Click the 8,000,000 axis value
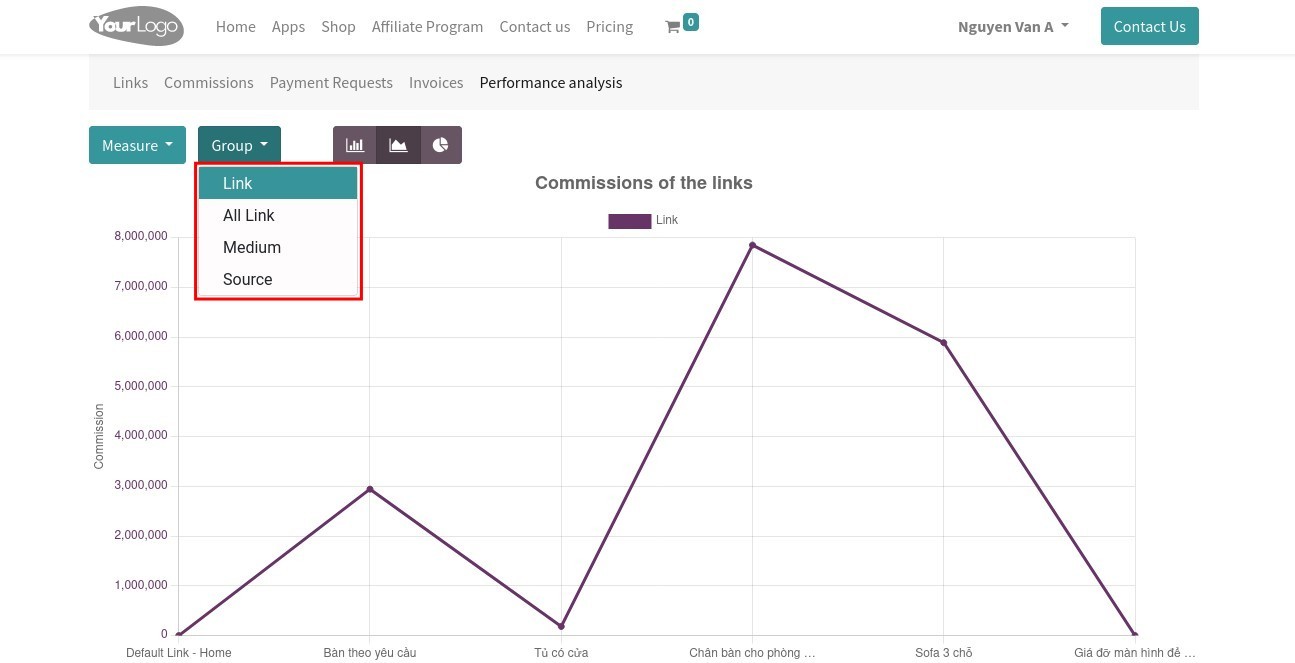Screen dimensions: 1295x663 tap(141, 237)
